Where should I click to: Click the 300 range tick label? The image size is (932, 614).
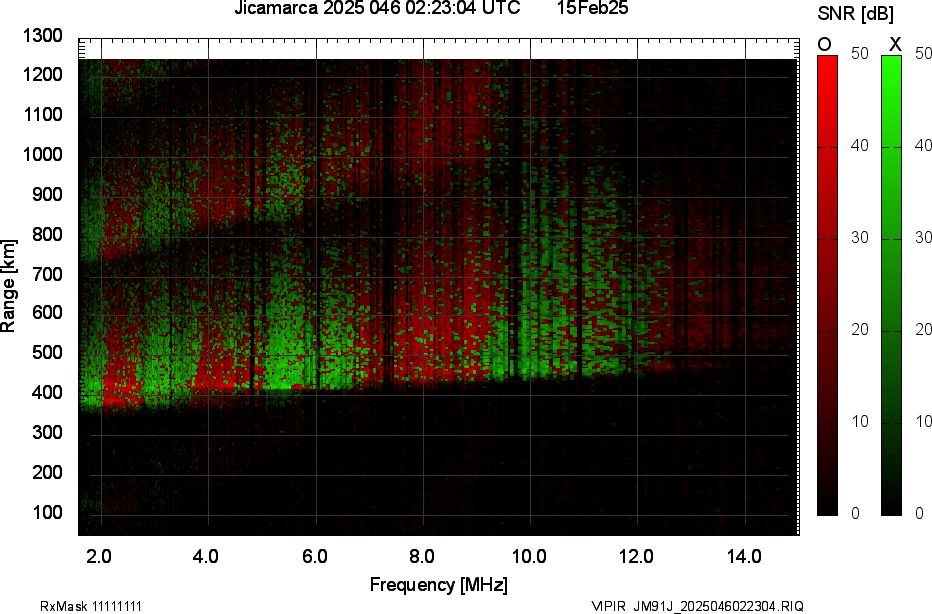pos(46,432)
